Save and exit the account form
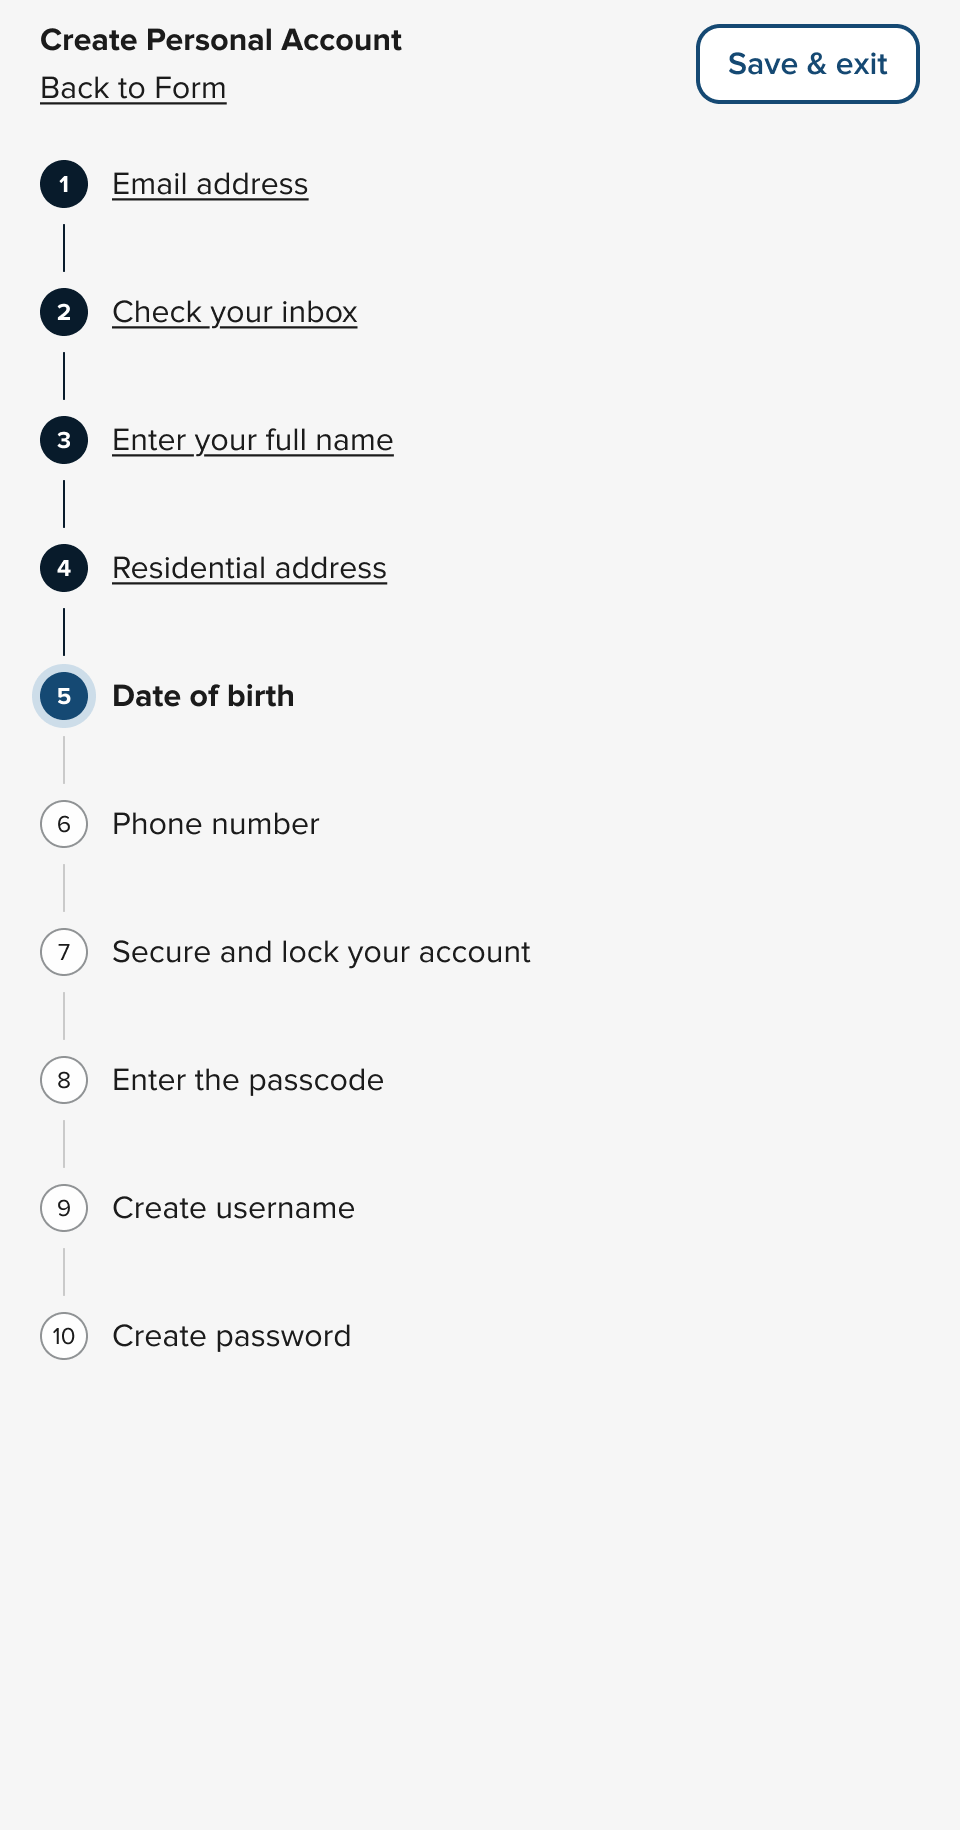Viewport: 960px width, 1830px height. click(x=808, y=64)
